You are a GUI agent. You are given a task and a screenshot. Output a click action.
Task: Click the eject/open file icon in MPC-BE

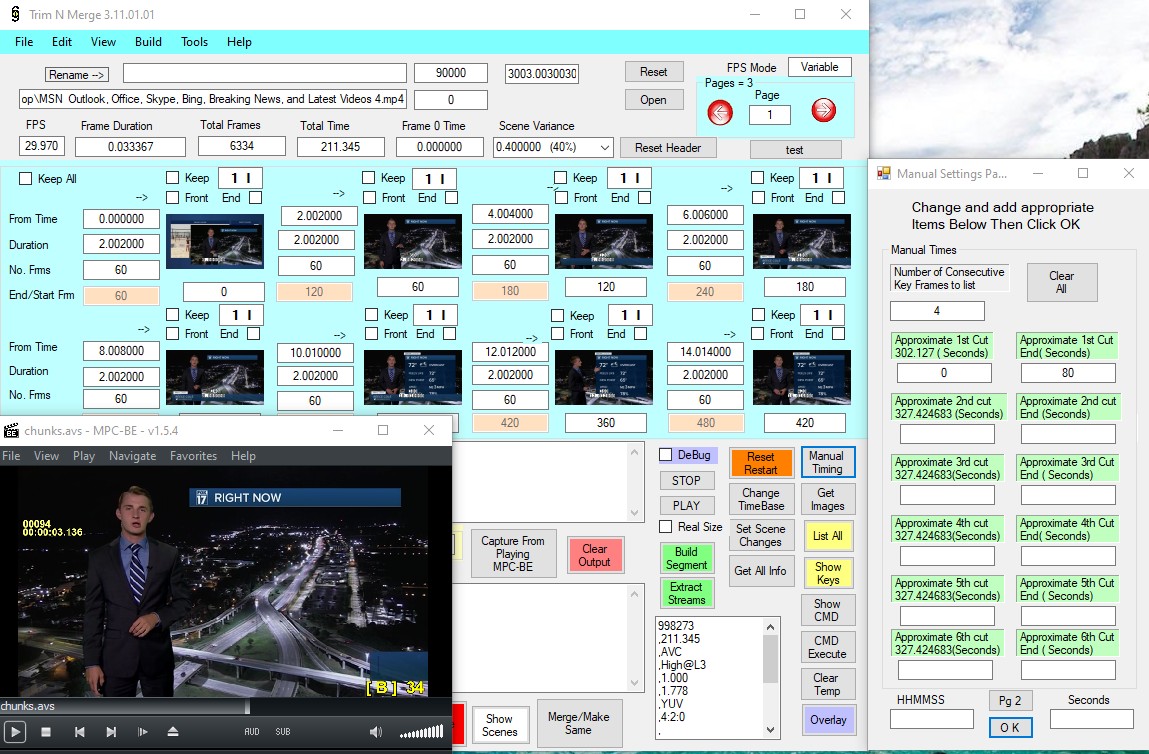point(173,732)
